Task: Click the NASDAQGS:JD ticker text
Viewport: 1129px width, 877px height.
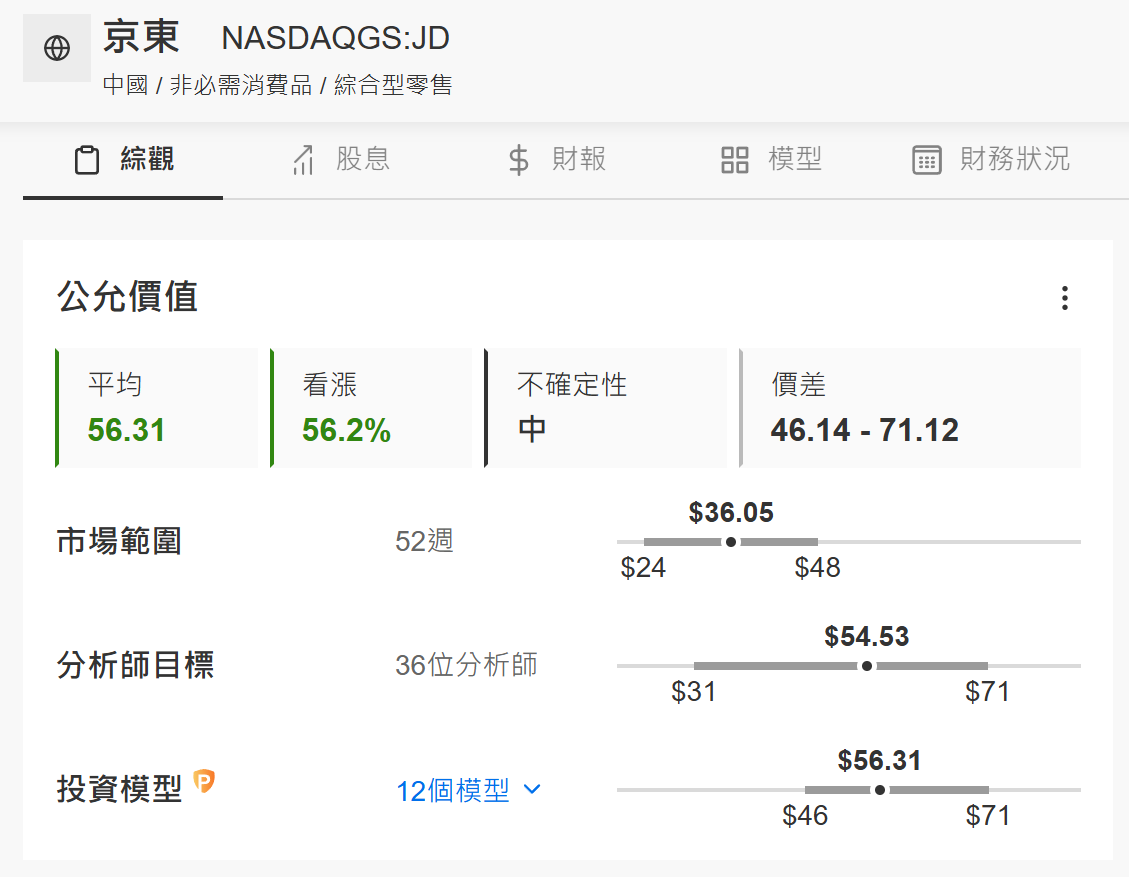Action: (336, 38)
